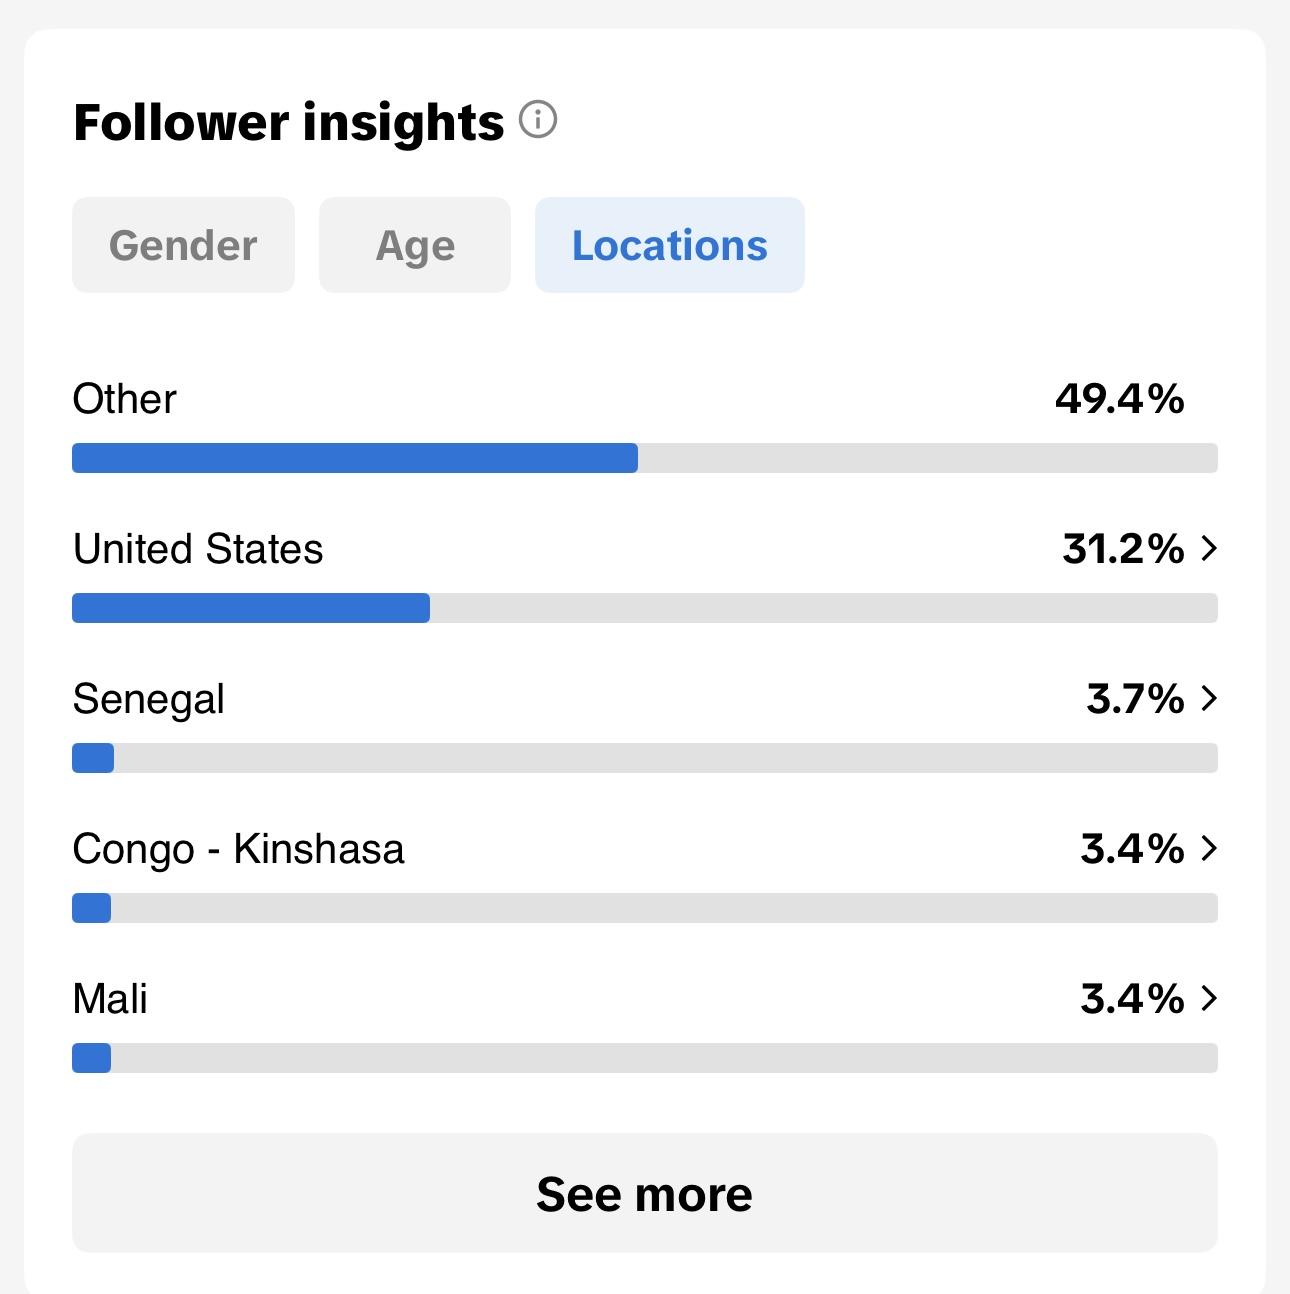This screenshot has height=1294, width=1290.
Task: Tap the See more button
Action: click(x=645, y=1193)
